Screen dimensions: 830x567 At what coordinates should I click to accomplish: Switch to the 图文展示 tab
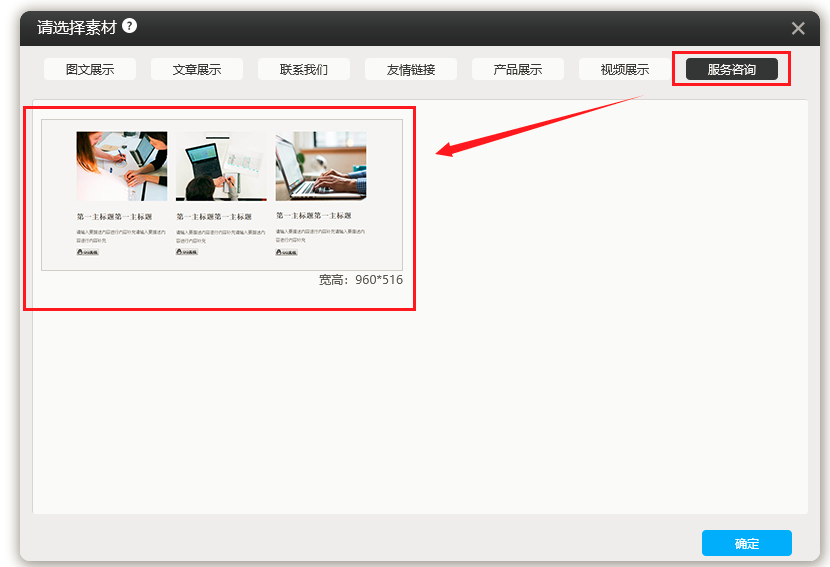(90, 70)
